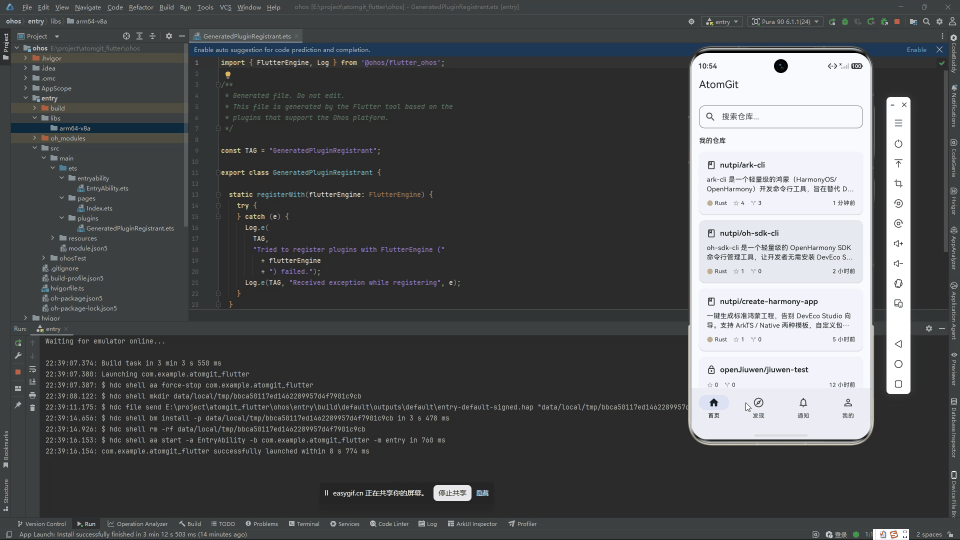Click 隐藏 hide link in sharing bar

(482, 493)
